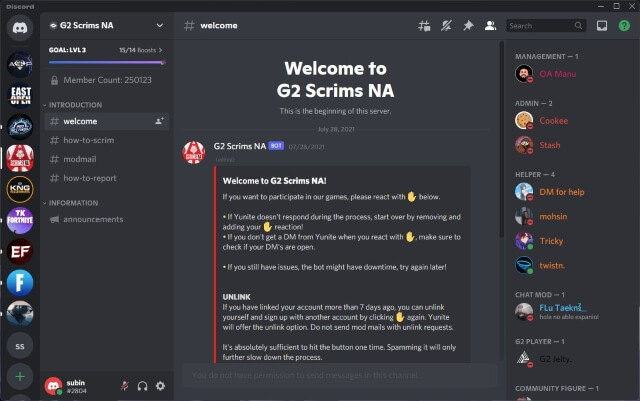Toggle deafen with the headphones icon
The height and width of the screenshot is (401, 640).
click(x=142, y=385)
